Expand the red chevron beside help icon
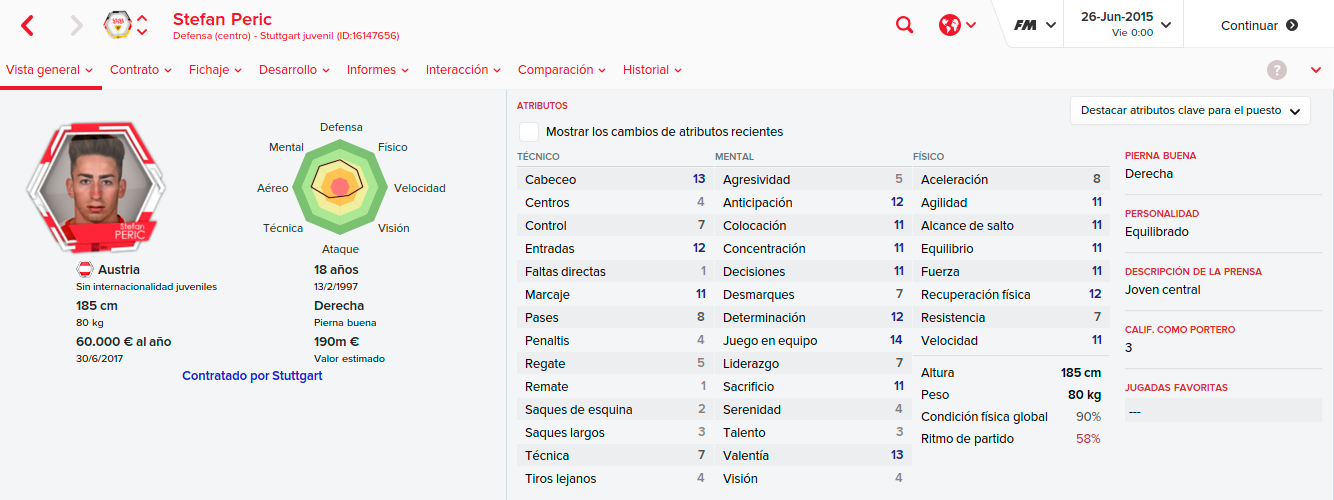This screenshot has width=1334, height=500. coord(1316,70)
